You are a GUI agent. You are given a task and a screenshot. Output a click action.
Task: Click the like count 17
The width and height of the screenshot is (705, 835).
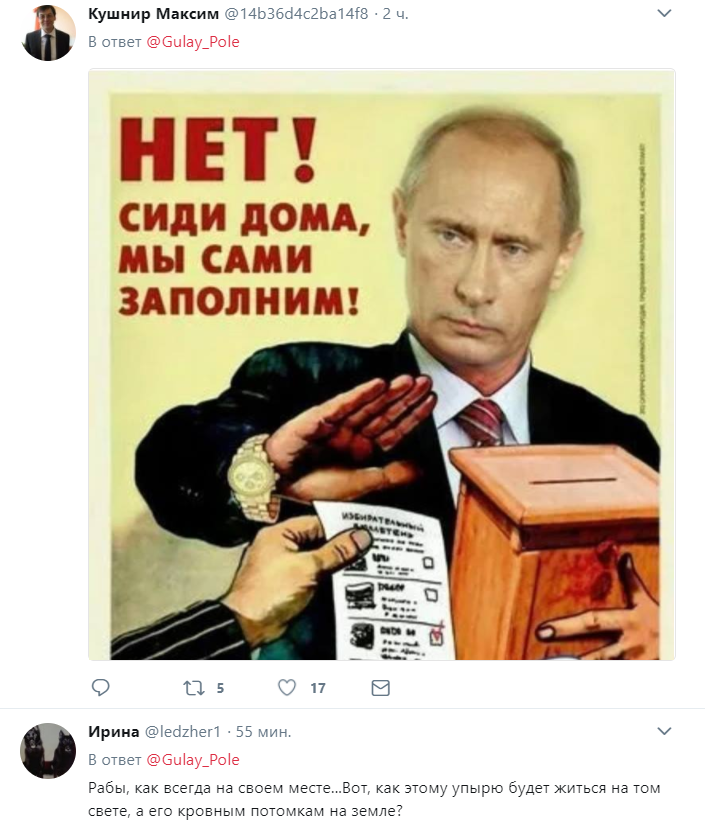pyautogui.click(x=318, y=688)
